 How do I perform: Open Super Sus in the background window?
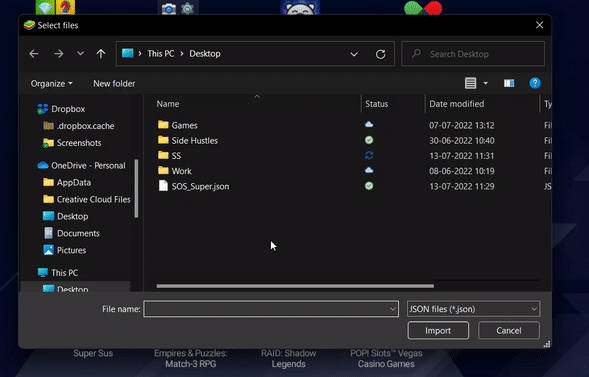[93, 353]
